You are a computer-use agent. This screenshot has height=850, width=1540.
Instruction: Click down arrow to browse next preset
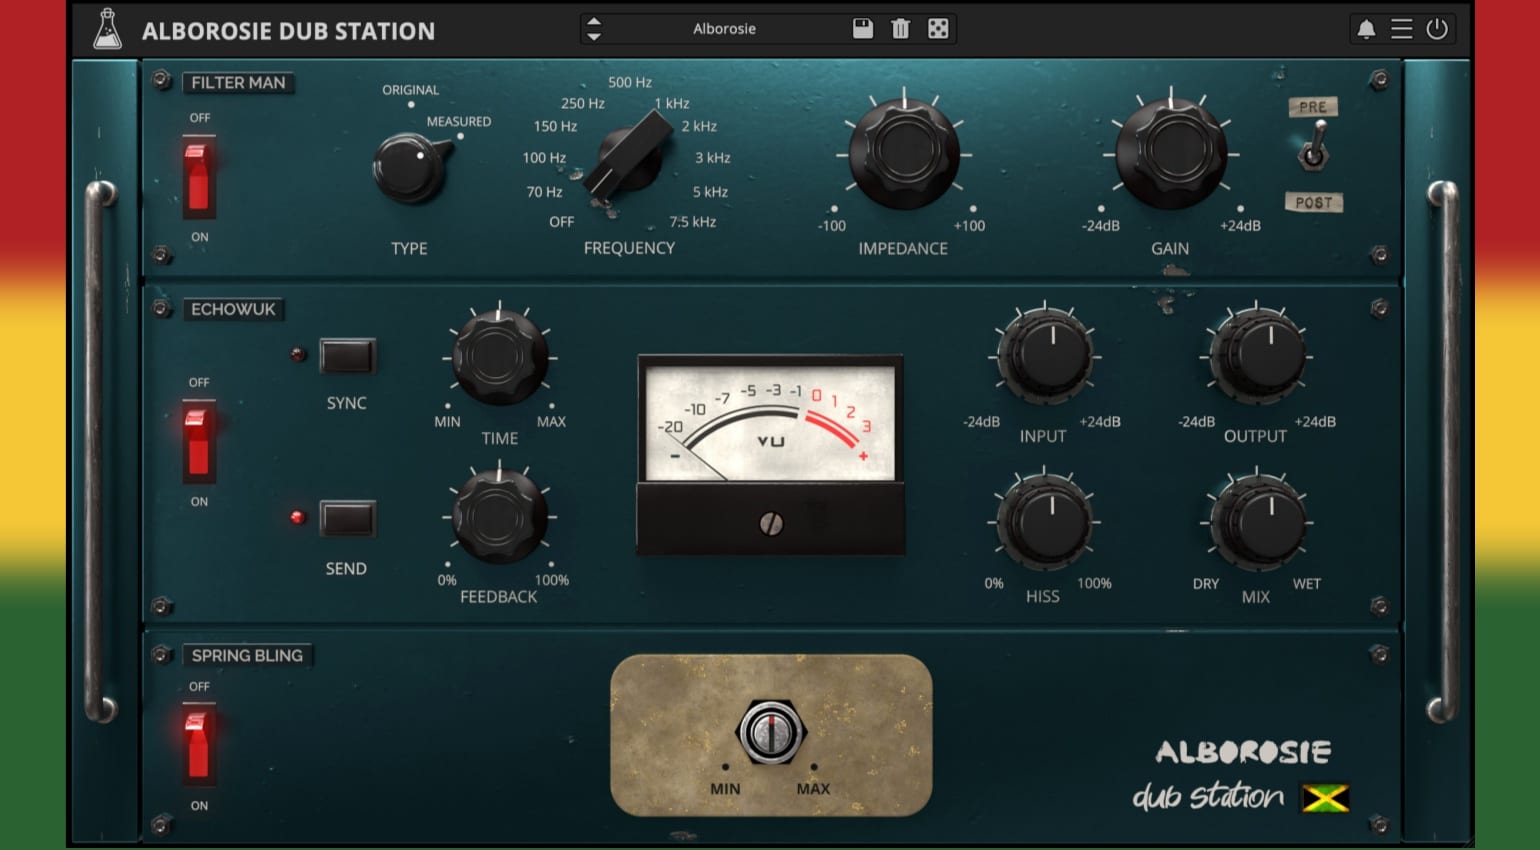[x=594, y=35]
